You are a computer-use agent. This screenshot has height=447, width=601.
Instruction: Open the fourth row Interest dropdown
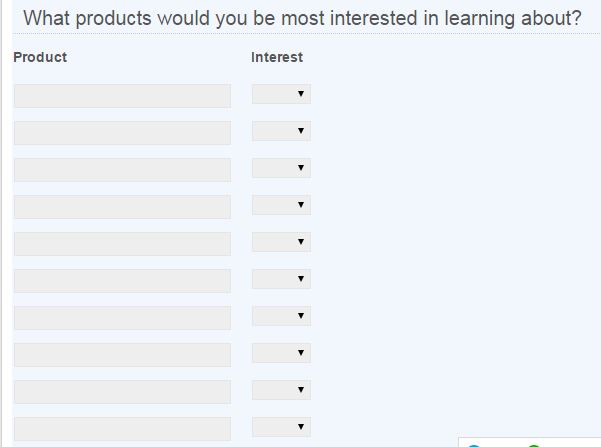[281, 205]
